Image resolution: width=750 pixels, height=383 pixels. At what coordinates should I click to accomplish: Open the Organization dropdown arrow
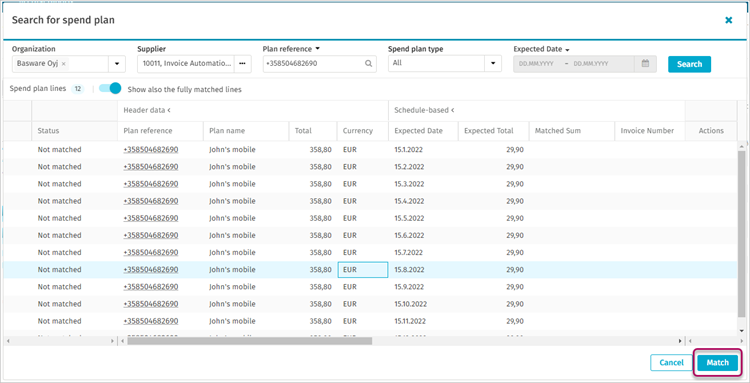click(117, 64)
